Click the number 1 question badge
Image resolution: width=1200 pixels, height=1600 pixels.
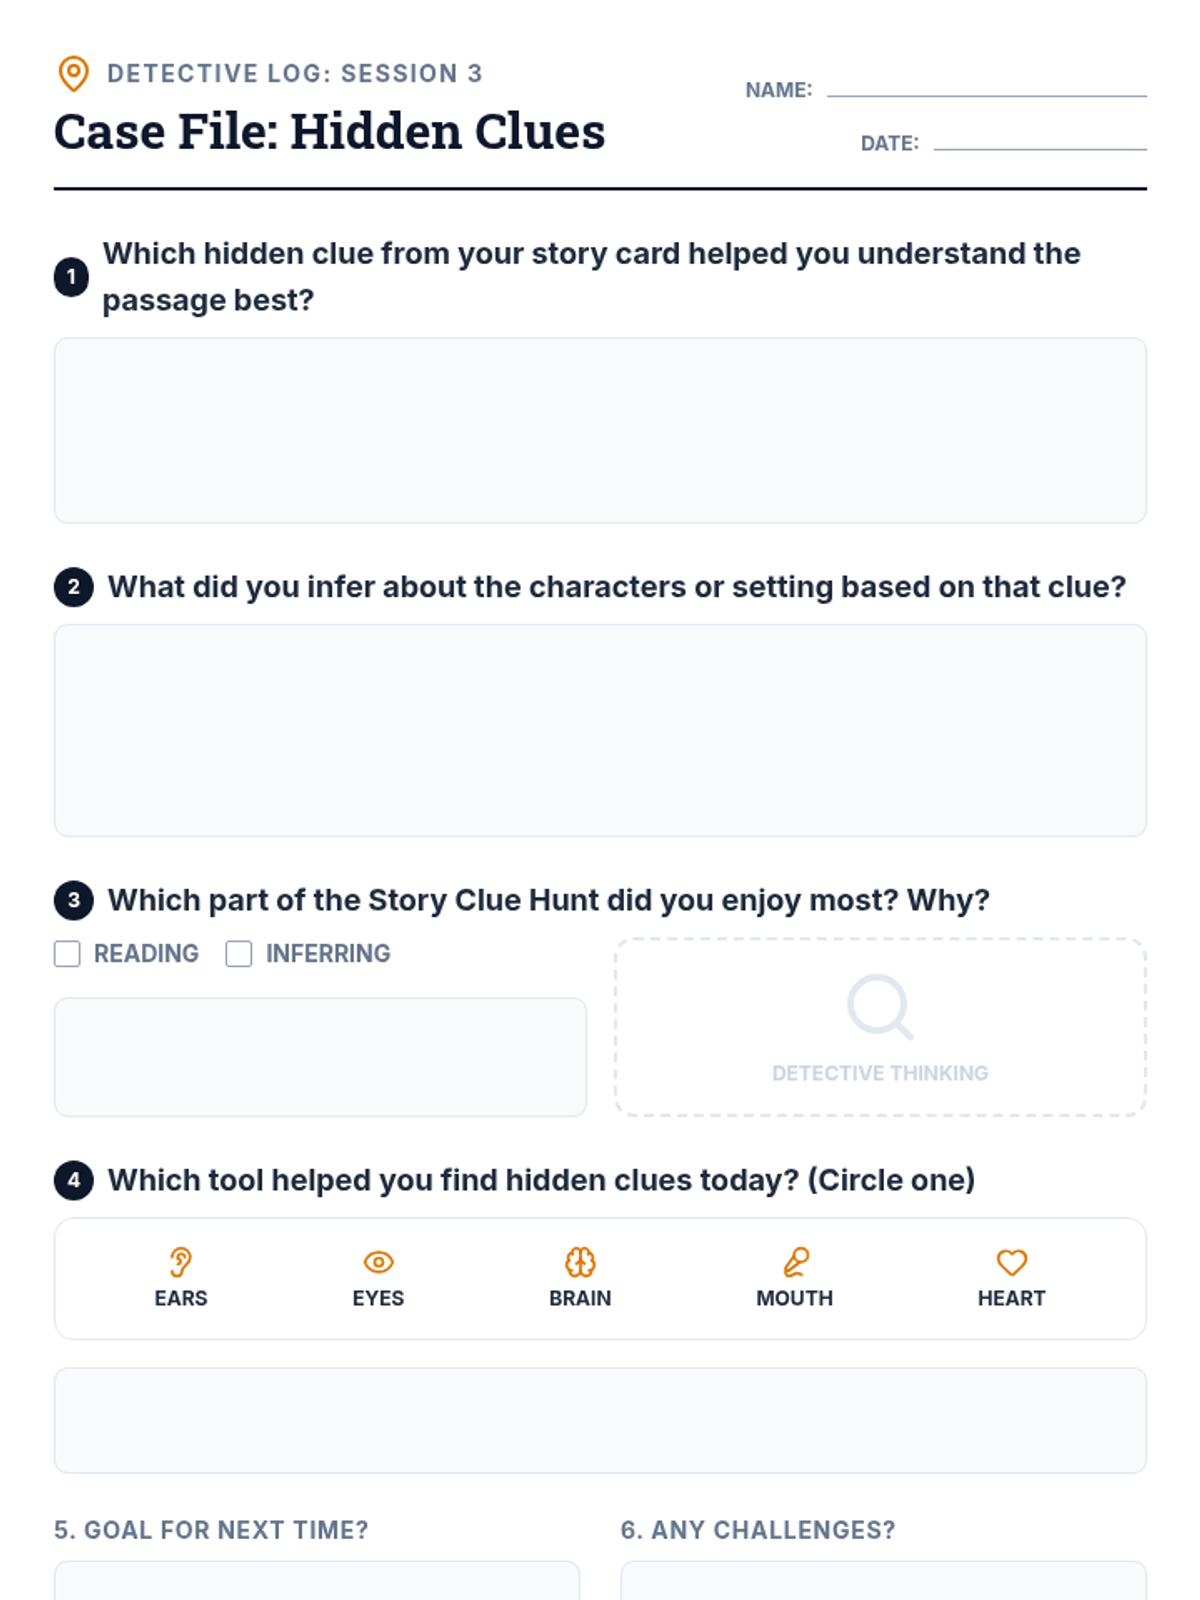(x=71, y=277)
